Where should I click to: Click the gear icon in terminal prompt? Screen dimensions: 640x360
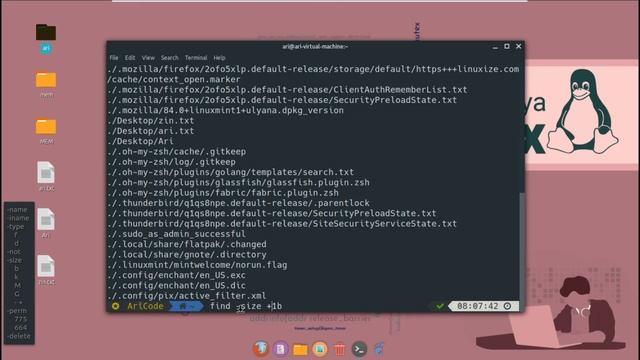pyautogui.click(x=116, y=306)
